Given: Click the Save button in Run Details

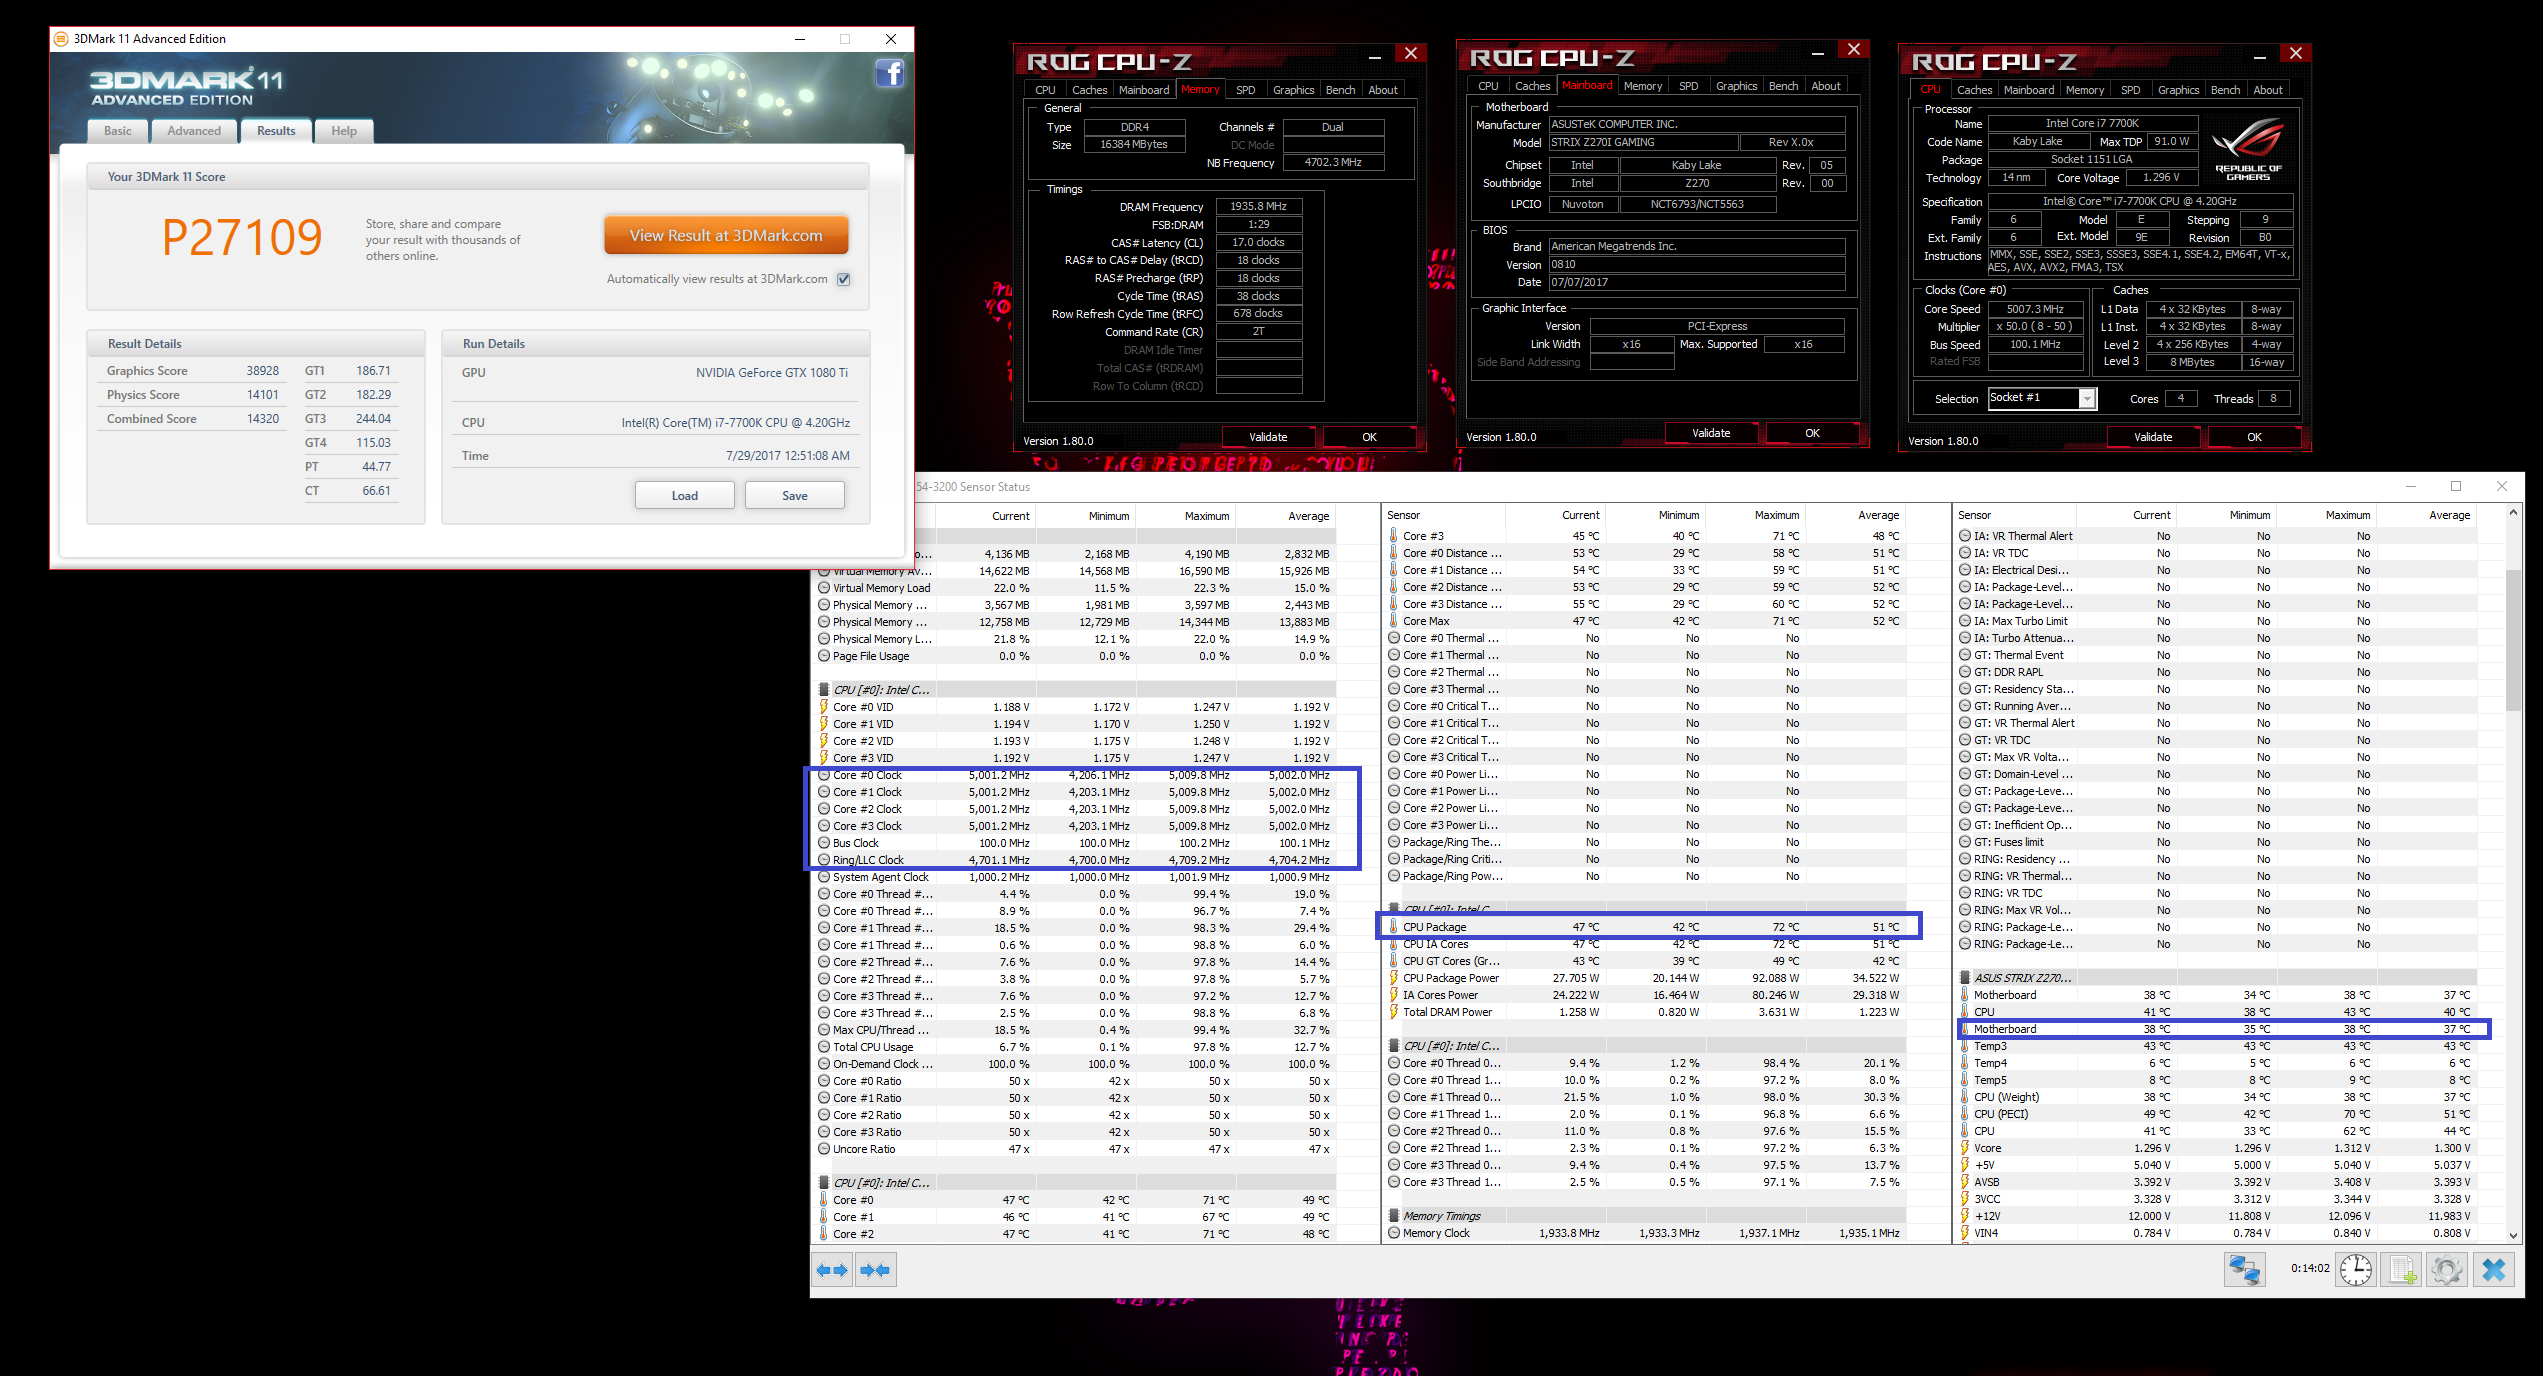Looking at the screenshot, I should [x=795, y=496].
